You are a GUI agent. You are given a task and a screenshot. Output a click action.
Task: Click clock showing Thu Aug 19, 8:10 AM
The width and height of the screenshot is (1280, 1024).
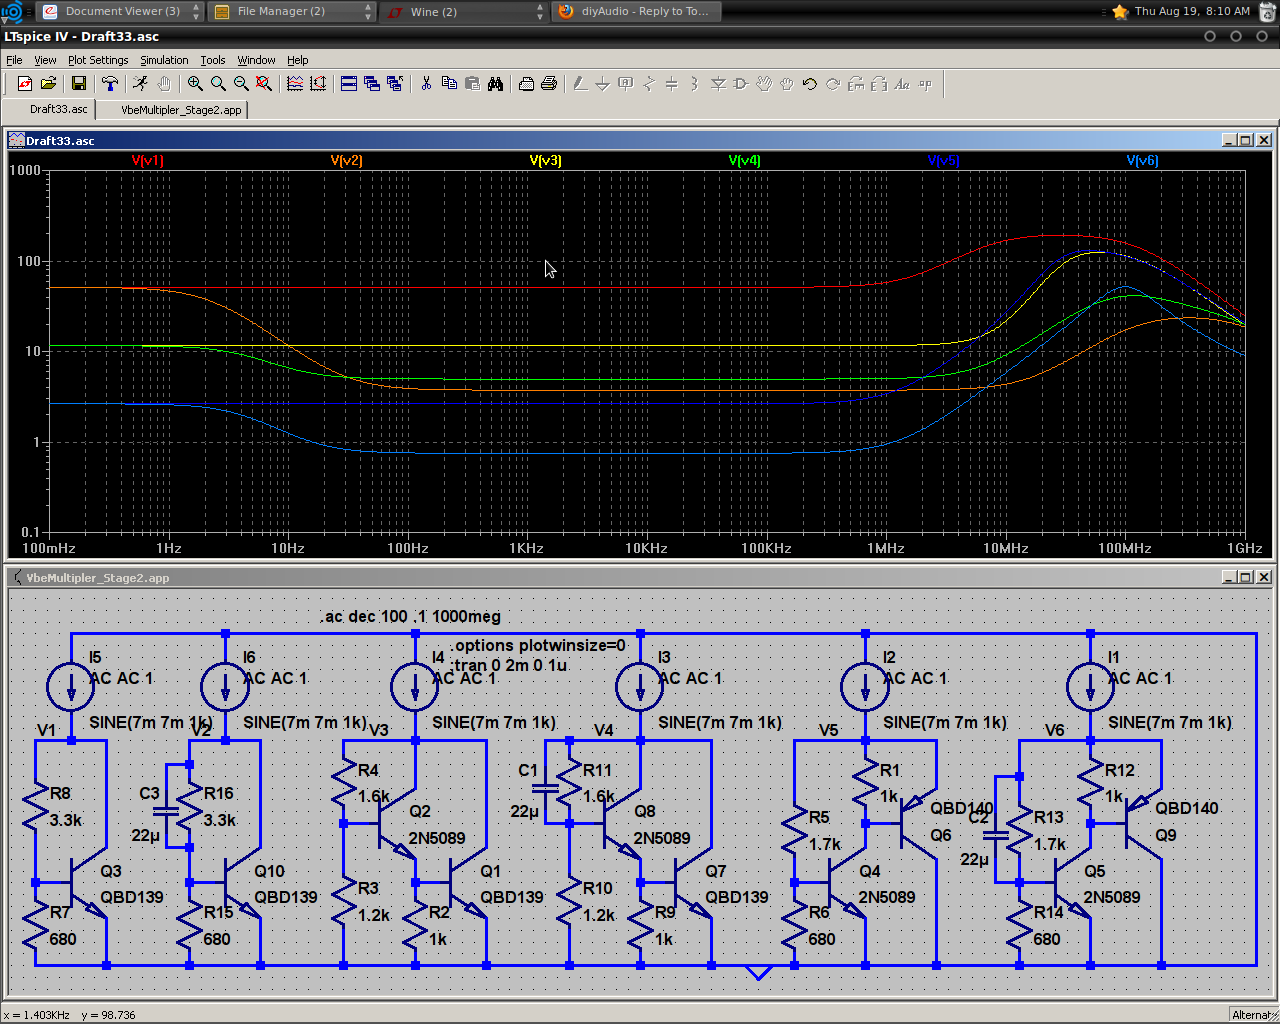(1192, 11)
